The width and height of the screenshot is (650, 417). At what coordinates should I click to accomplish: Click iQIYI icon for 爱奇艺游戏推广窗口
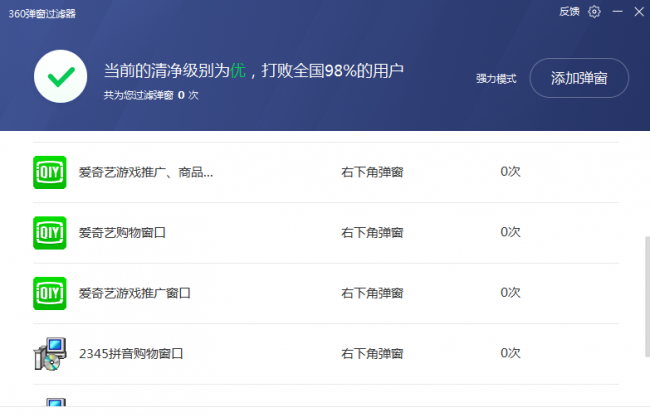coord(50,293)
